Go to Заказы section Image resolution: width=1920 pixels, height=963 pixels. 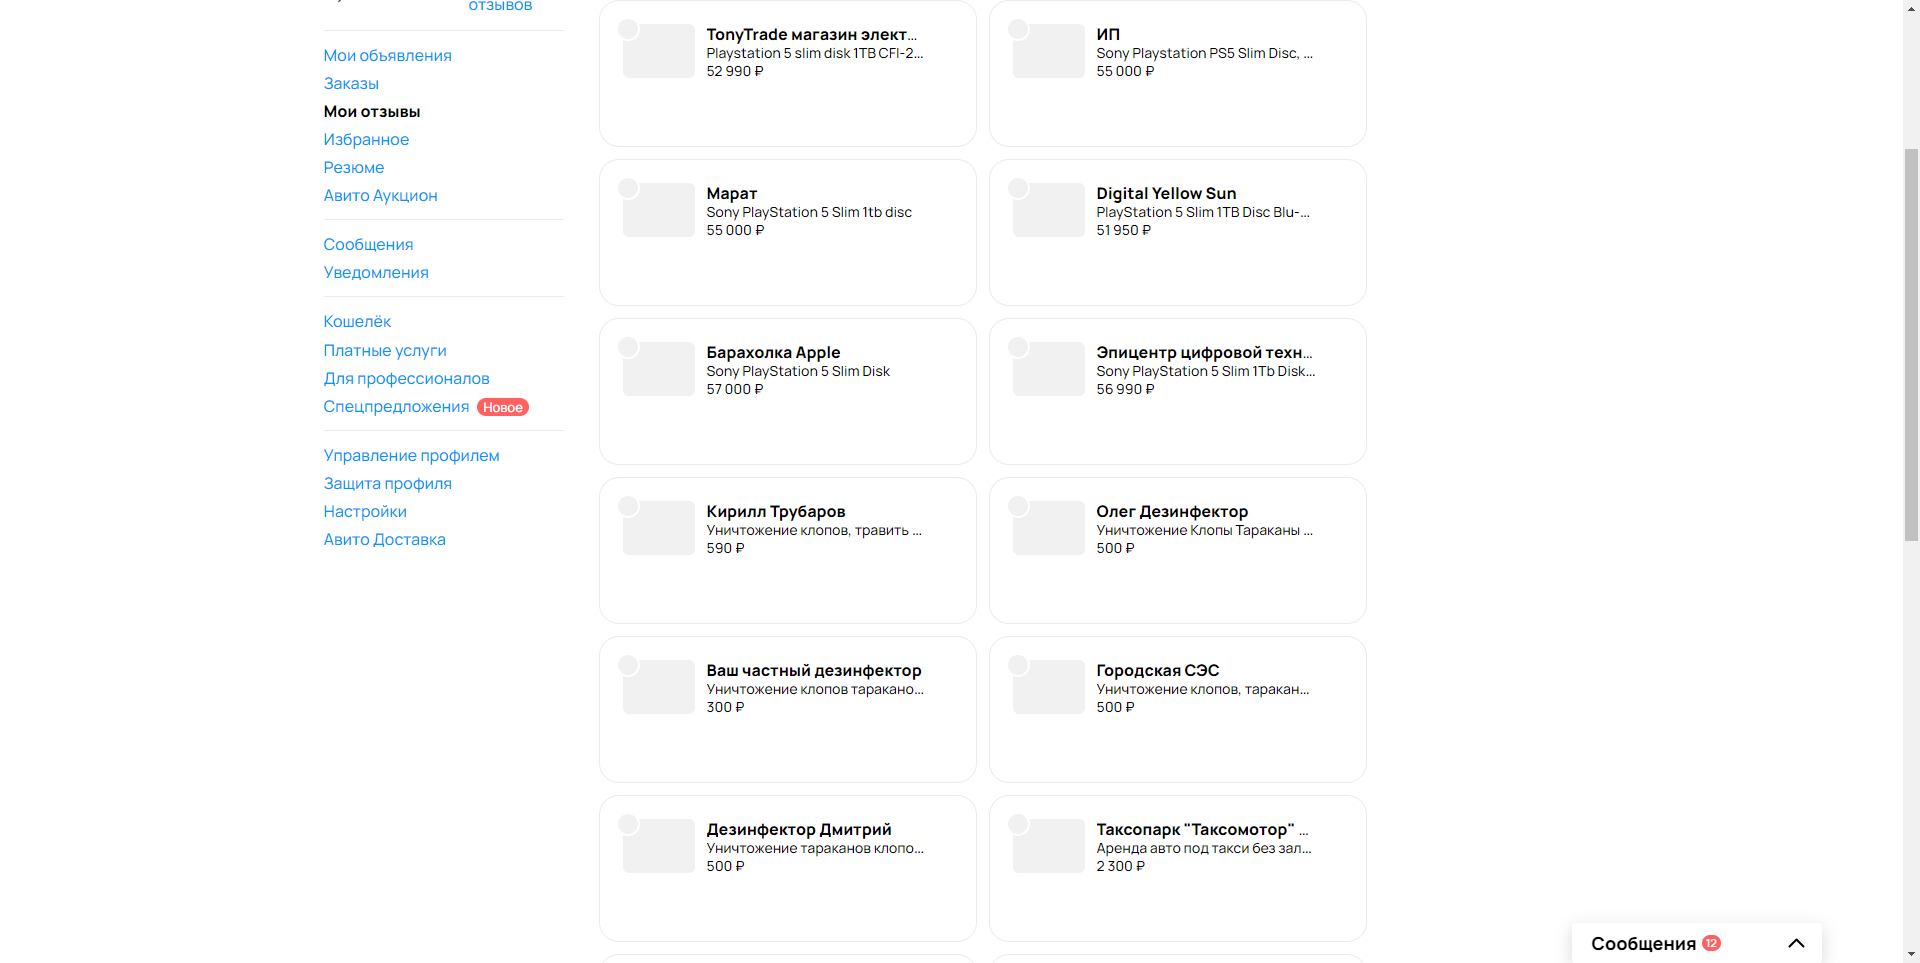point(351,84)
